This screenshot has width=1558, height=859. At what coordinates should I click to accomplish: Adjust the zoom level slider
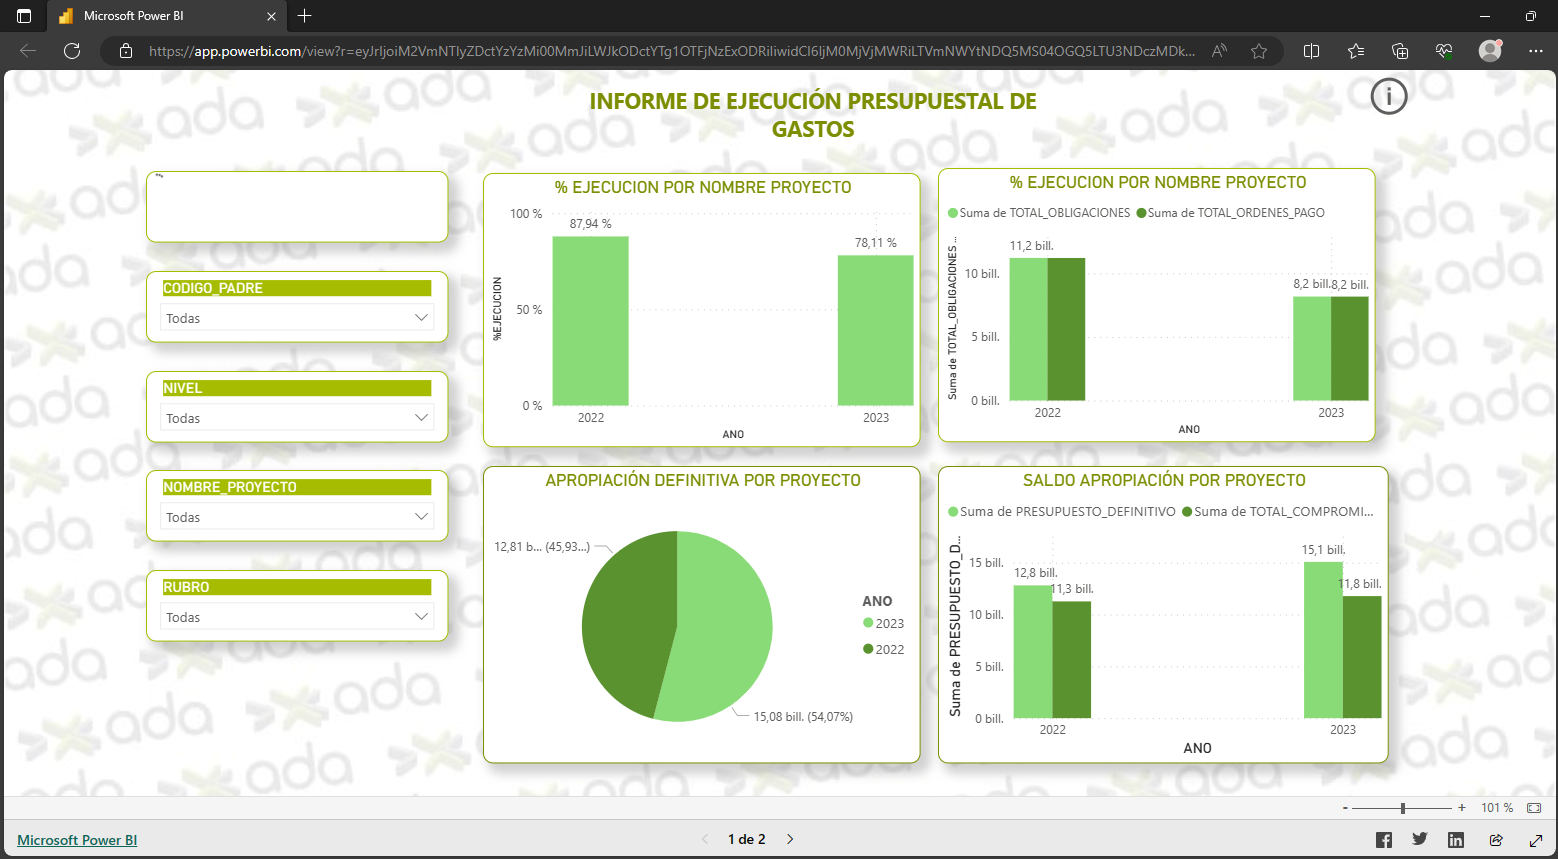tap(1403, 808)
